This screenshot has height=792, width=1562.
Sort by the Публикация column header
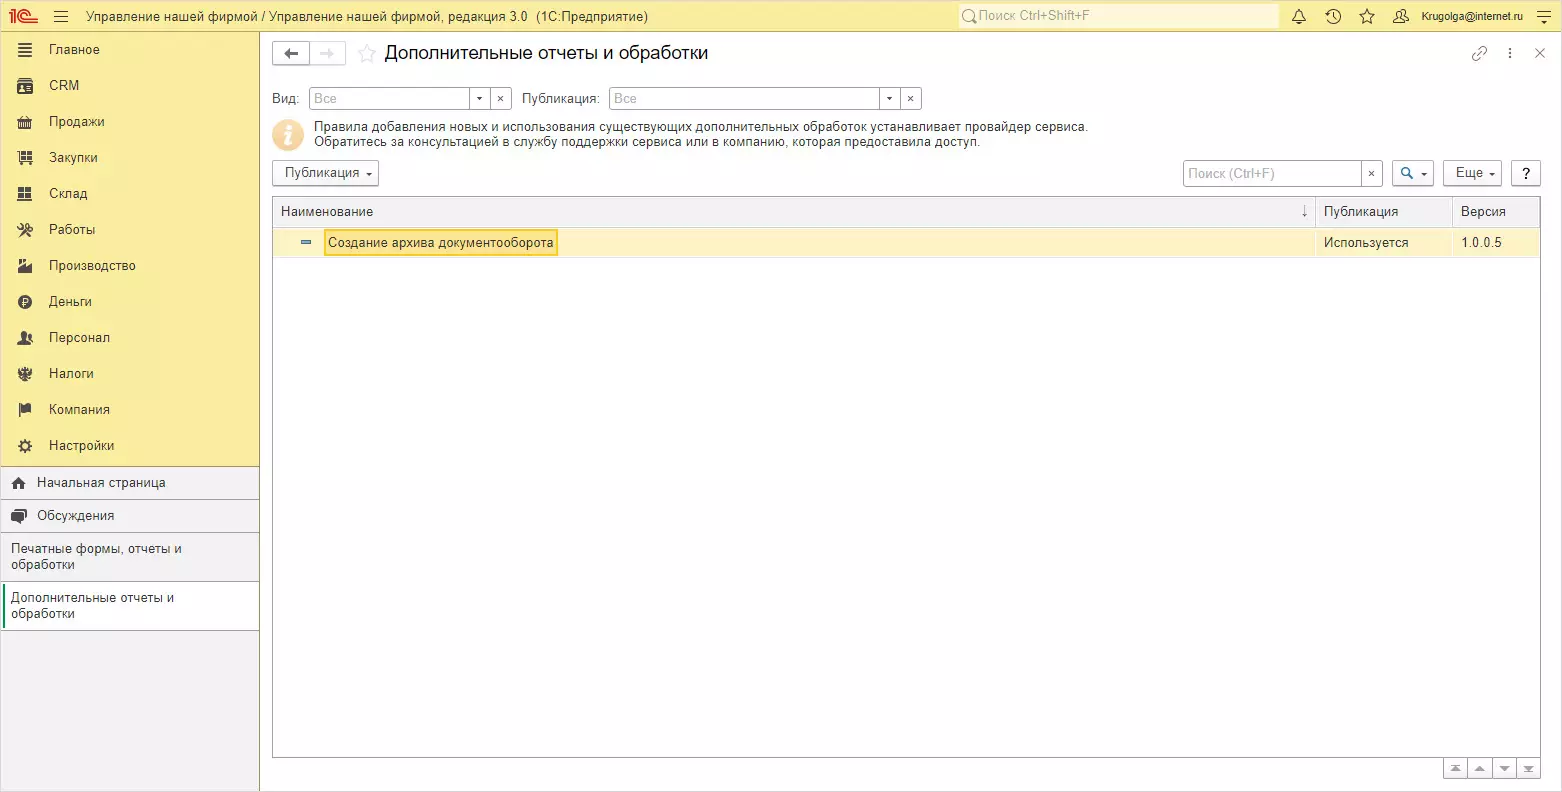[x=1383, y=212]
